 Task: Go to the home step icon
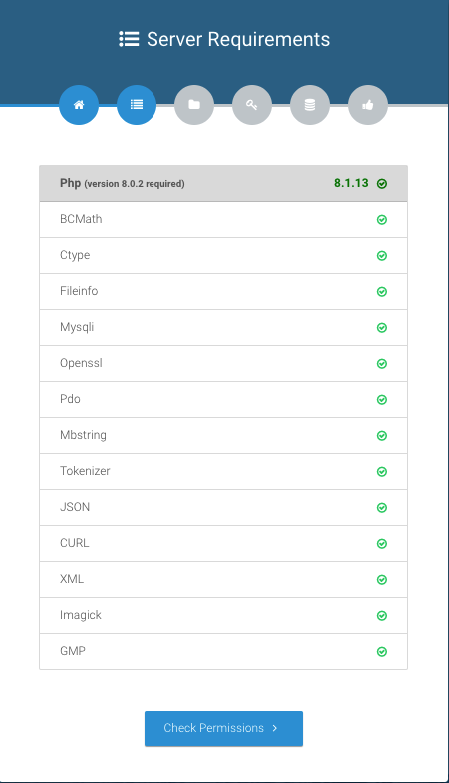click(x=79, y=105)
